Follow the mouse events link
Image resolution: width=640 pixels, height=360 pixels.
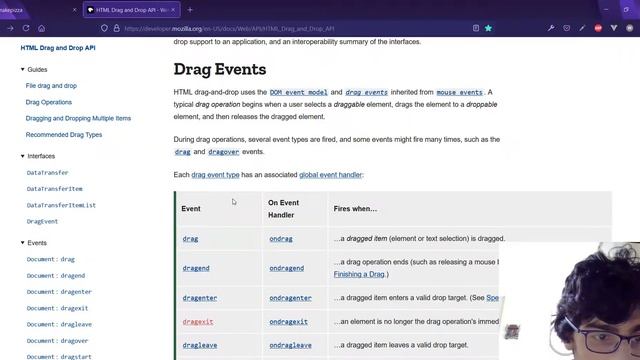(459, 93)
